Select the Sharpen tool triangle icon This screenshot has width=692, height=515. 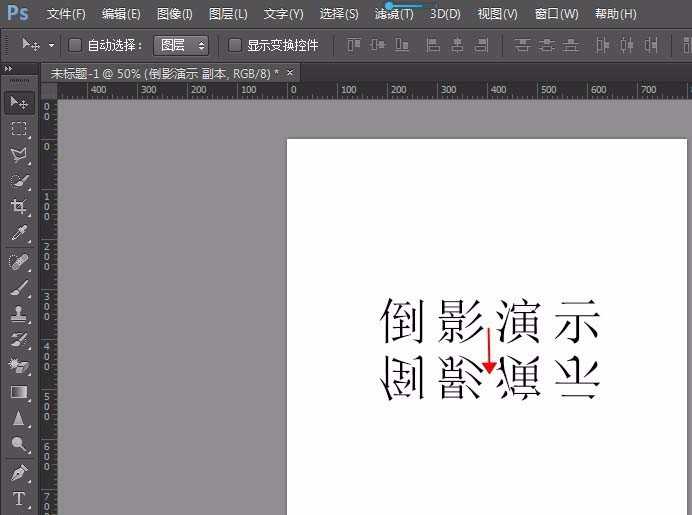click(x=19, y=418)
